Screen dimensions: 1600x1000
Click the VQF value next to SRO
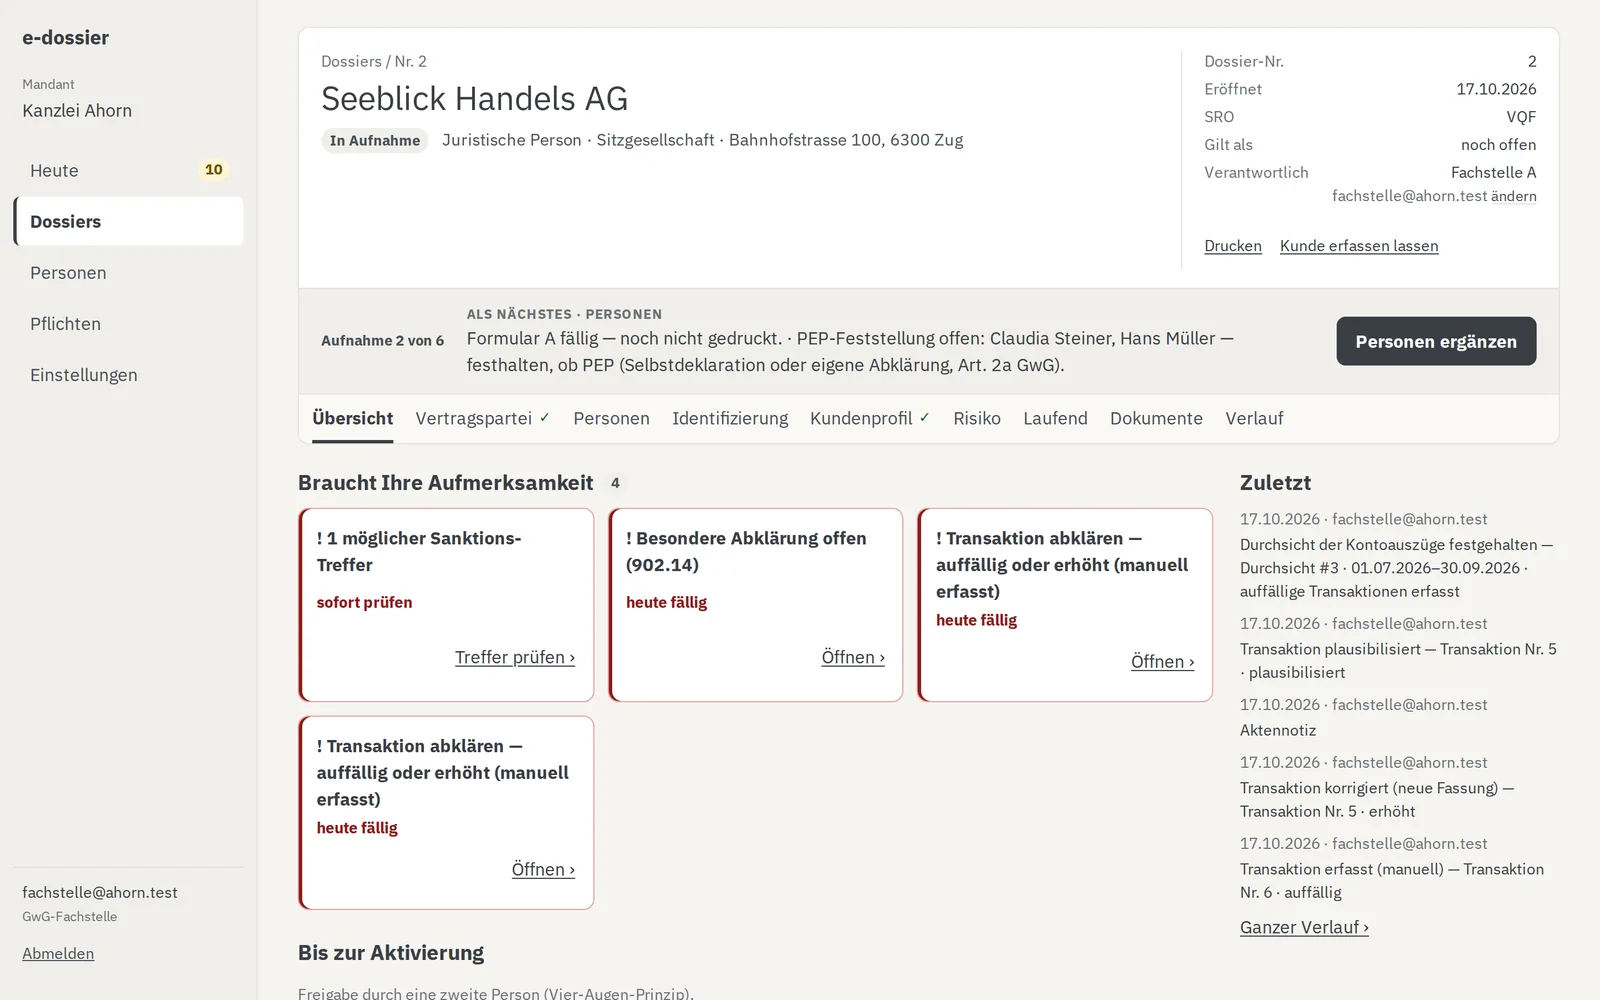click(x=1521, y=116)
